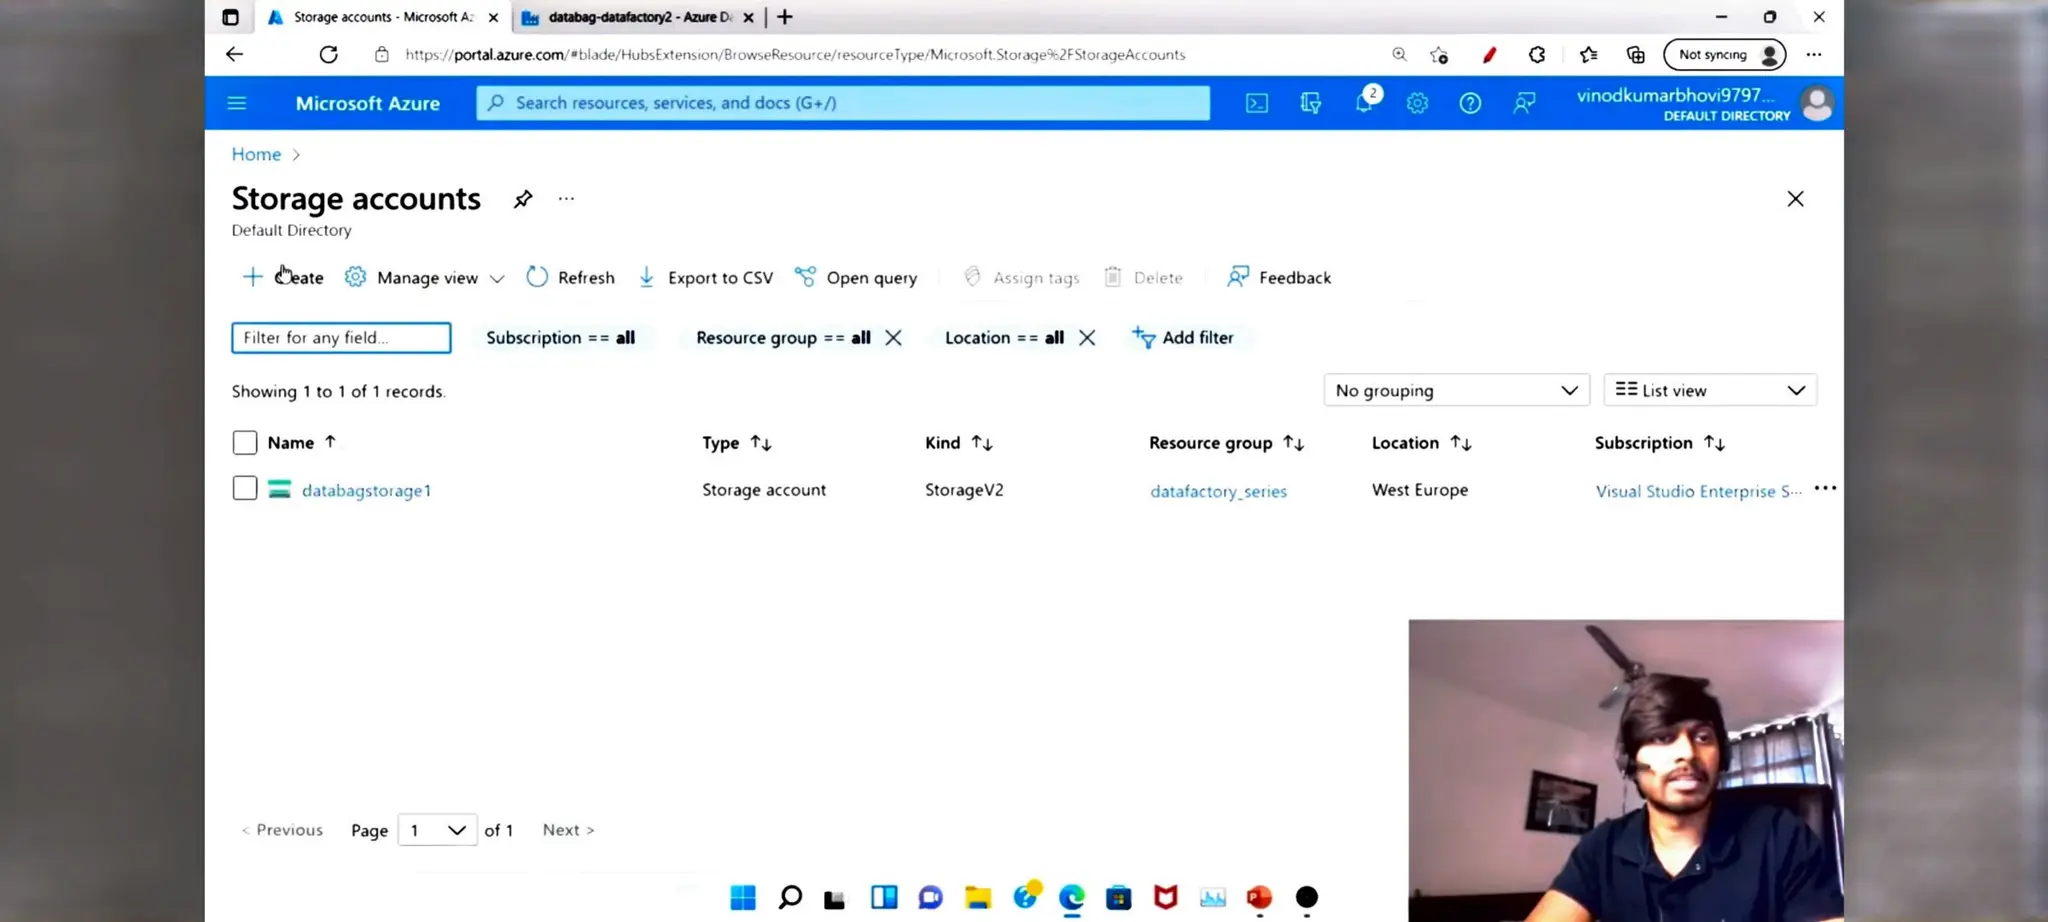2048x922 pixels.
Task: Open the Visual Studio Enterprise subscription link
Action: (x=1698, y=491)
